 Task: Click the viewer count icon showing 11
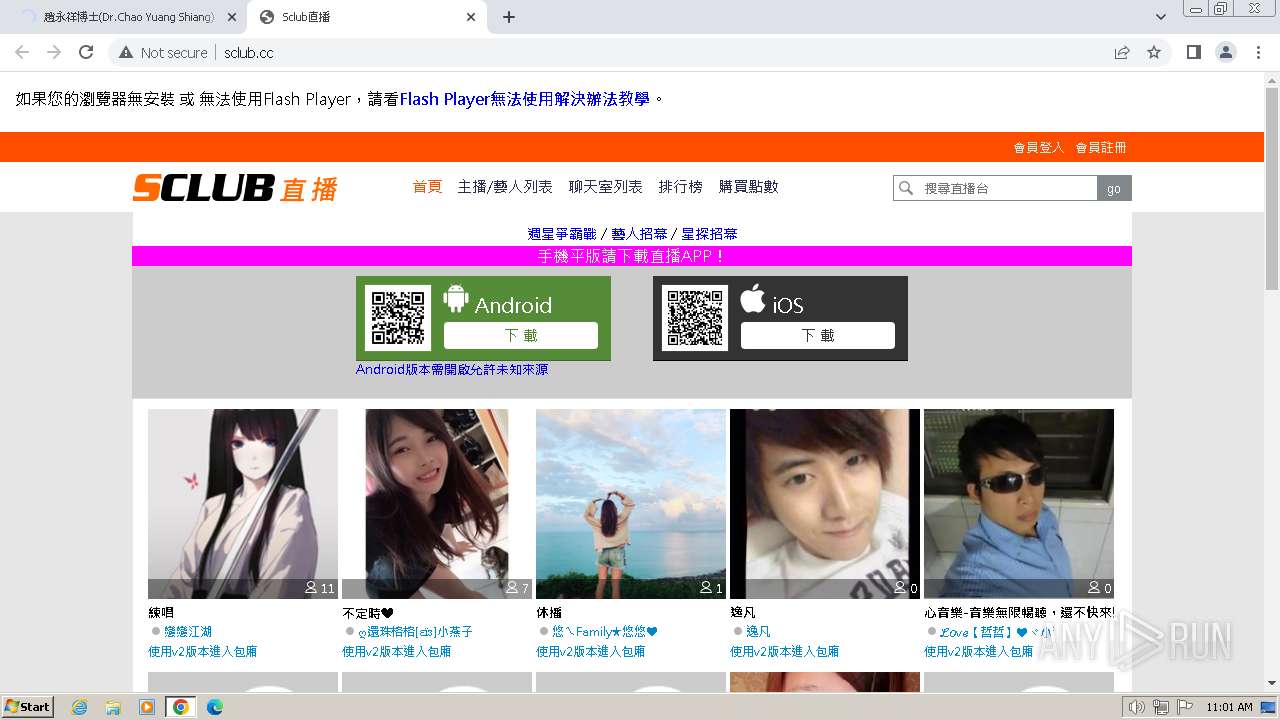tap(311, 588)
